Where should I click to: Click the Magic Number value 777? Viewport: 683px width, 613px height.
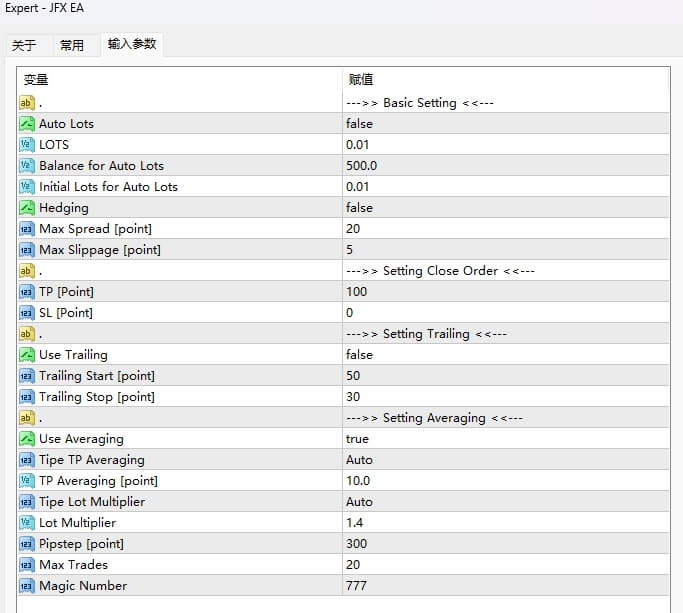coord(356,586)
